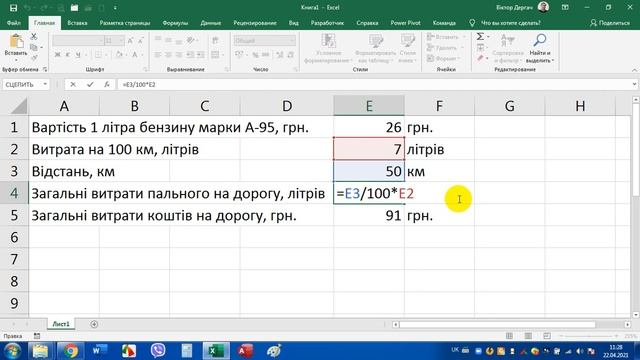The image size is (640, 360).
Task: Switch to Page Break Preview icon
Action: 547,336
